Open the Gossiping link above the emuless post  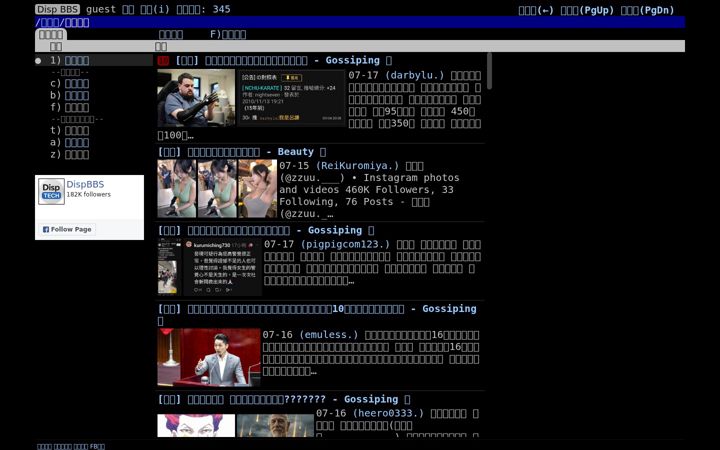tap(449, 309)
